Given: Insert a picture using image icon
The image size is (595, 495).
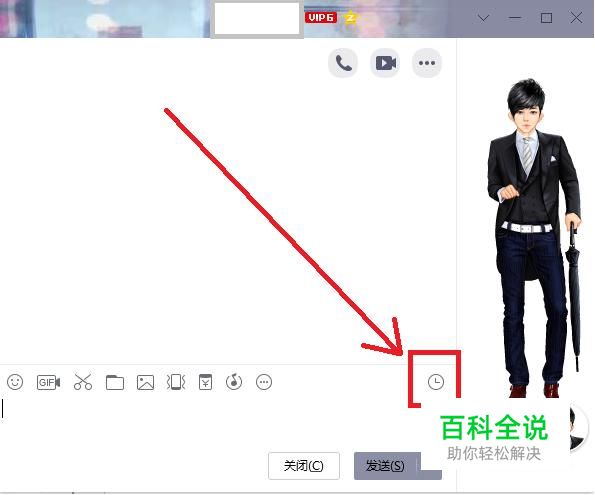Looking at the screenshot, I should click(145, 382).
